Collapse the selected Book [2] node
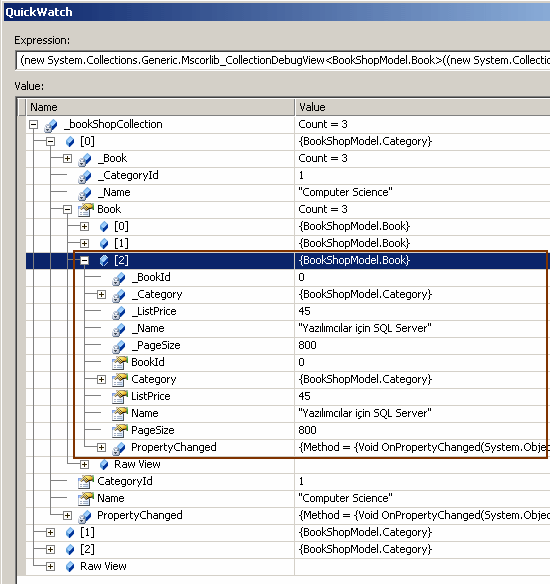 (x=85, y=260)
